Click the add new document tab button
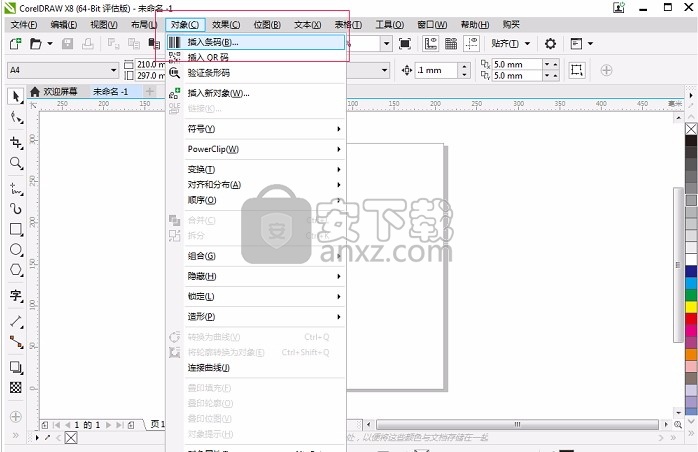 click(150, 91)
